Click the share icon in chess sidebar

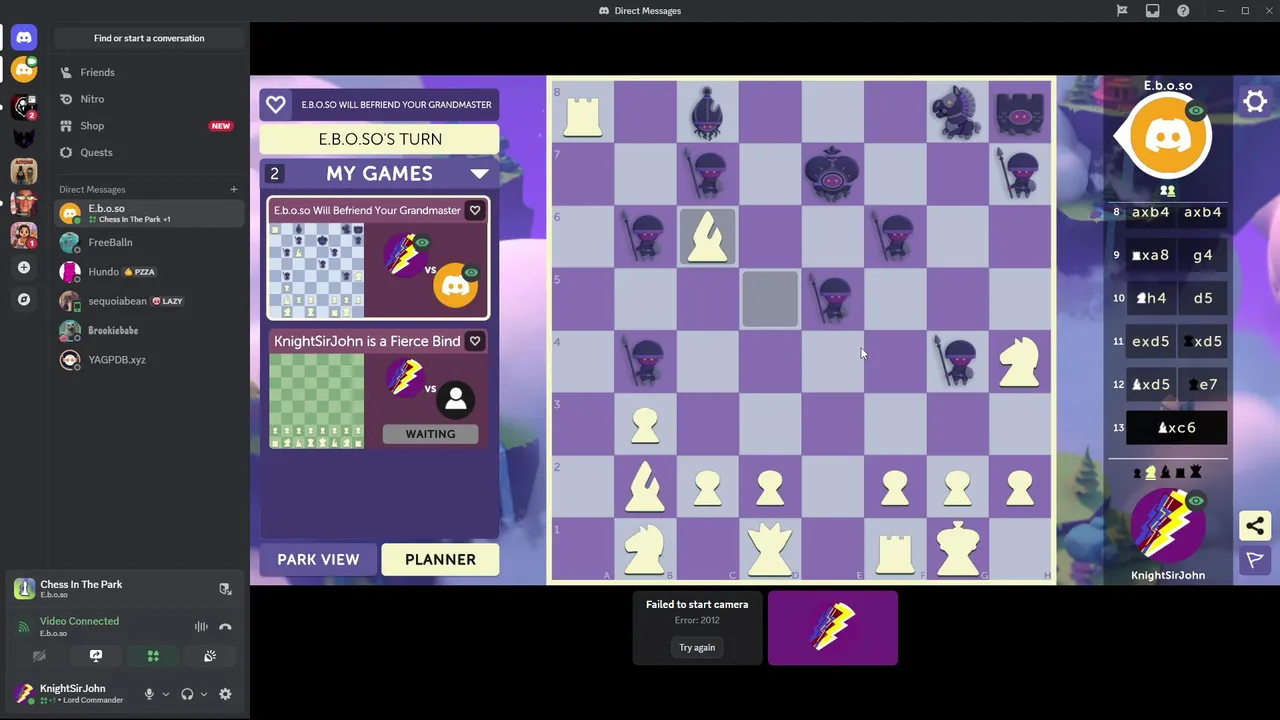pos(1255,526)
